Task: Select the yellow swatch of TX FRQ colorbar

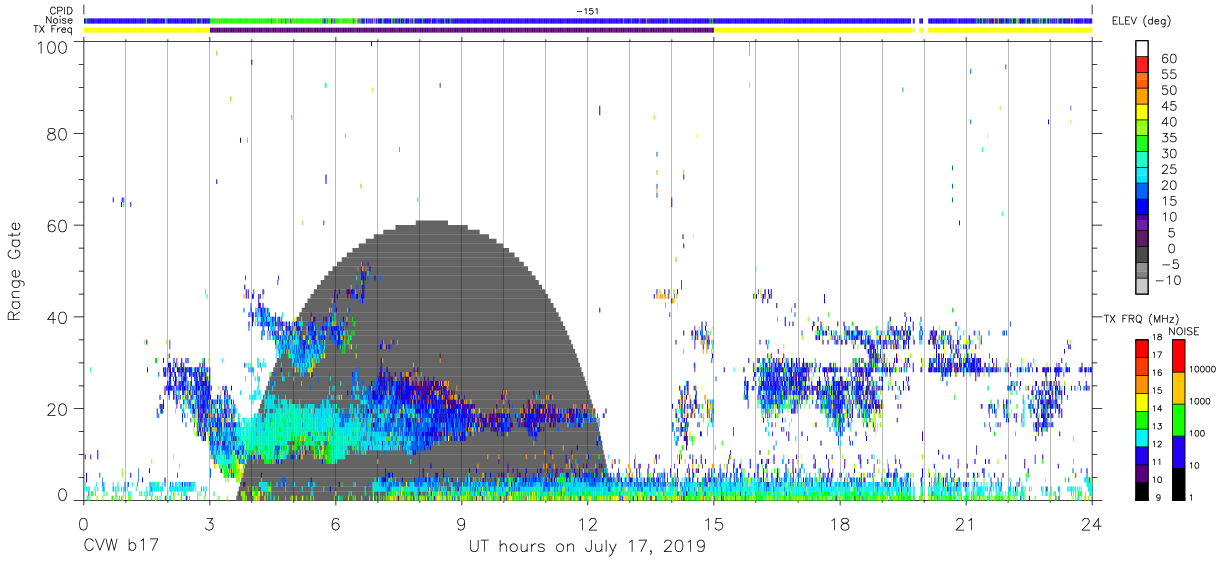Action: click(x=1141, y=401)
